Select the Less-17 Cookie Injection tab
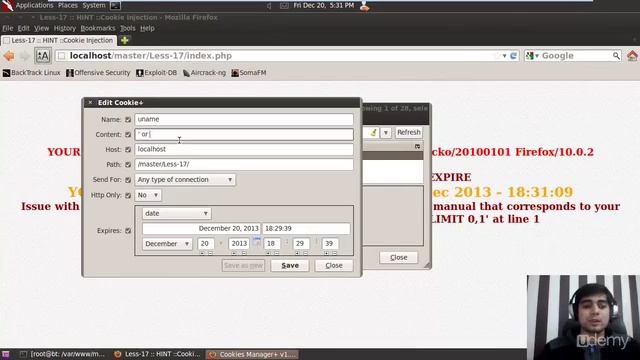This screenshot has width=640, height=360. [x=59, y=40]
